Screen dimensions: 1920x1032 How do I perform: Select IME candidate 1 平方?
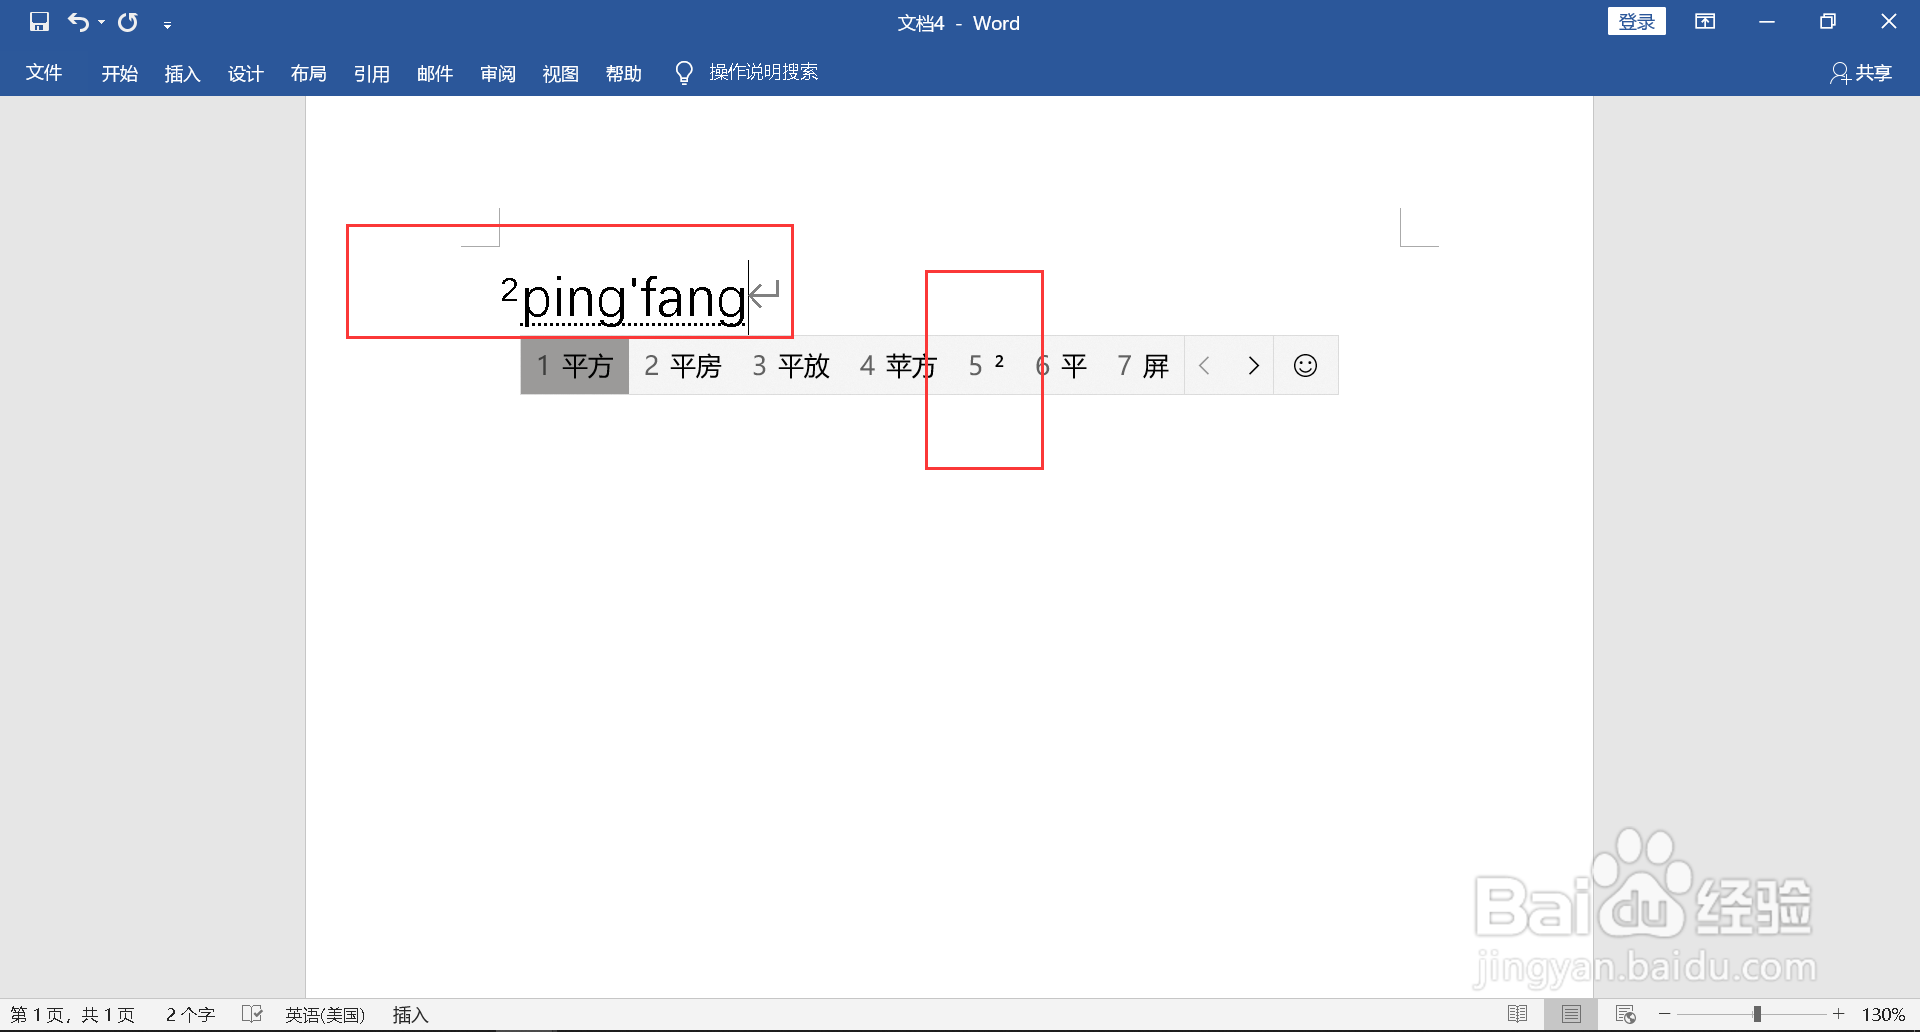574,366
